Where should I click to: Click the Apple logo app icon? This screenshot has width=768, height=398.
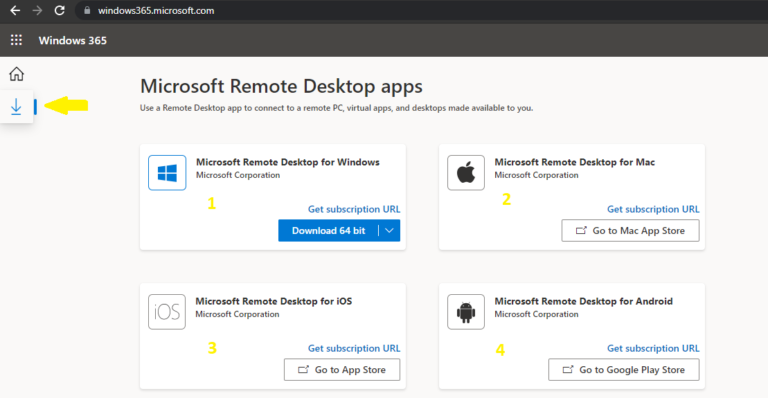point(466,173)
